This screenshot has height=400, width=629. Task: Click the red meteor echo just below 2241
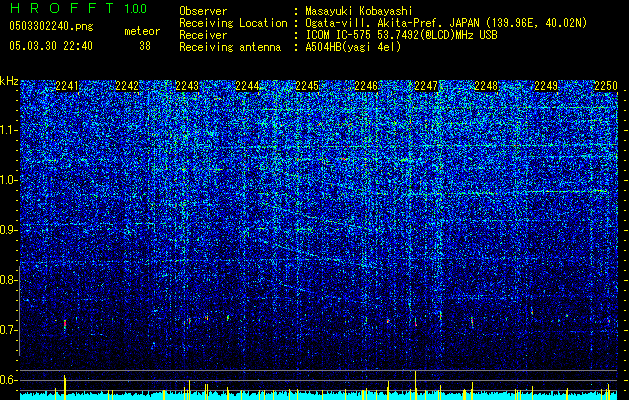[x=65, y=324]
